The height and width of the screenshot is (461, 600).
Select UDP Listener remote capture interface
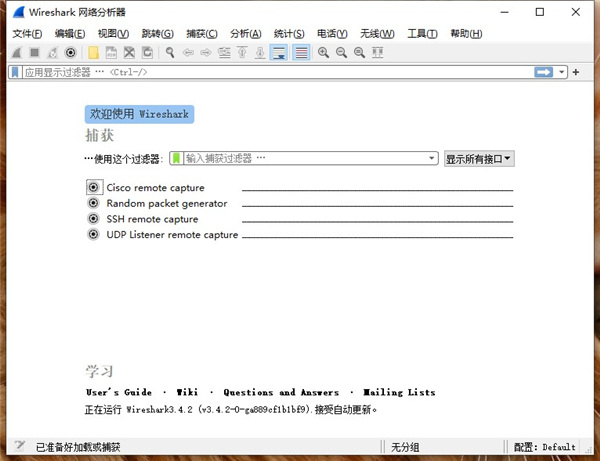(x=172, y=235)
